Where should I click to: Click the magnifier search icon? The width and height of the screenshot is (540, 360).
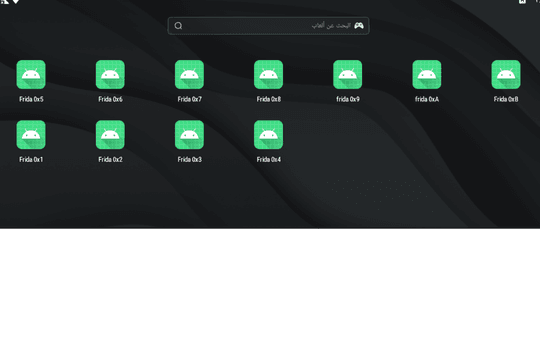pyautogui.click(x=178, y=26)
